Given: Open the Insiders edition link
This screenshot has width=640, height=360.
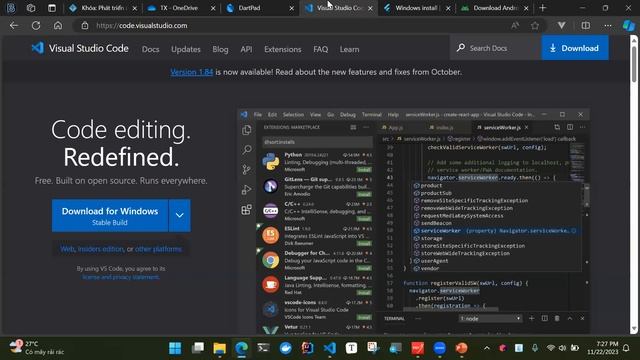Looking at the screenshot, I should 100,249.
